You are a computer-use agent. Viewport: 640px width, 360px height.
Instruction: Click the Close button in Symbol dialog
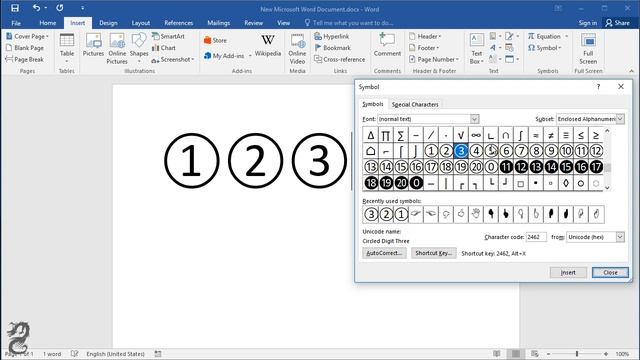610,272
